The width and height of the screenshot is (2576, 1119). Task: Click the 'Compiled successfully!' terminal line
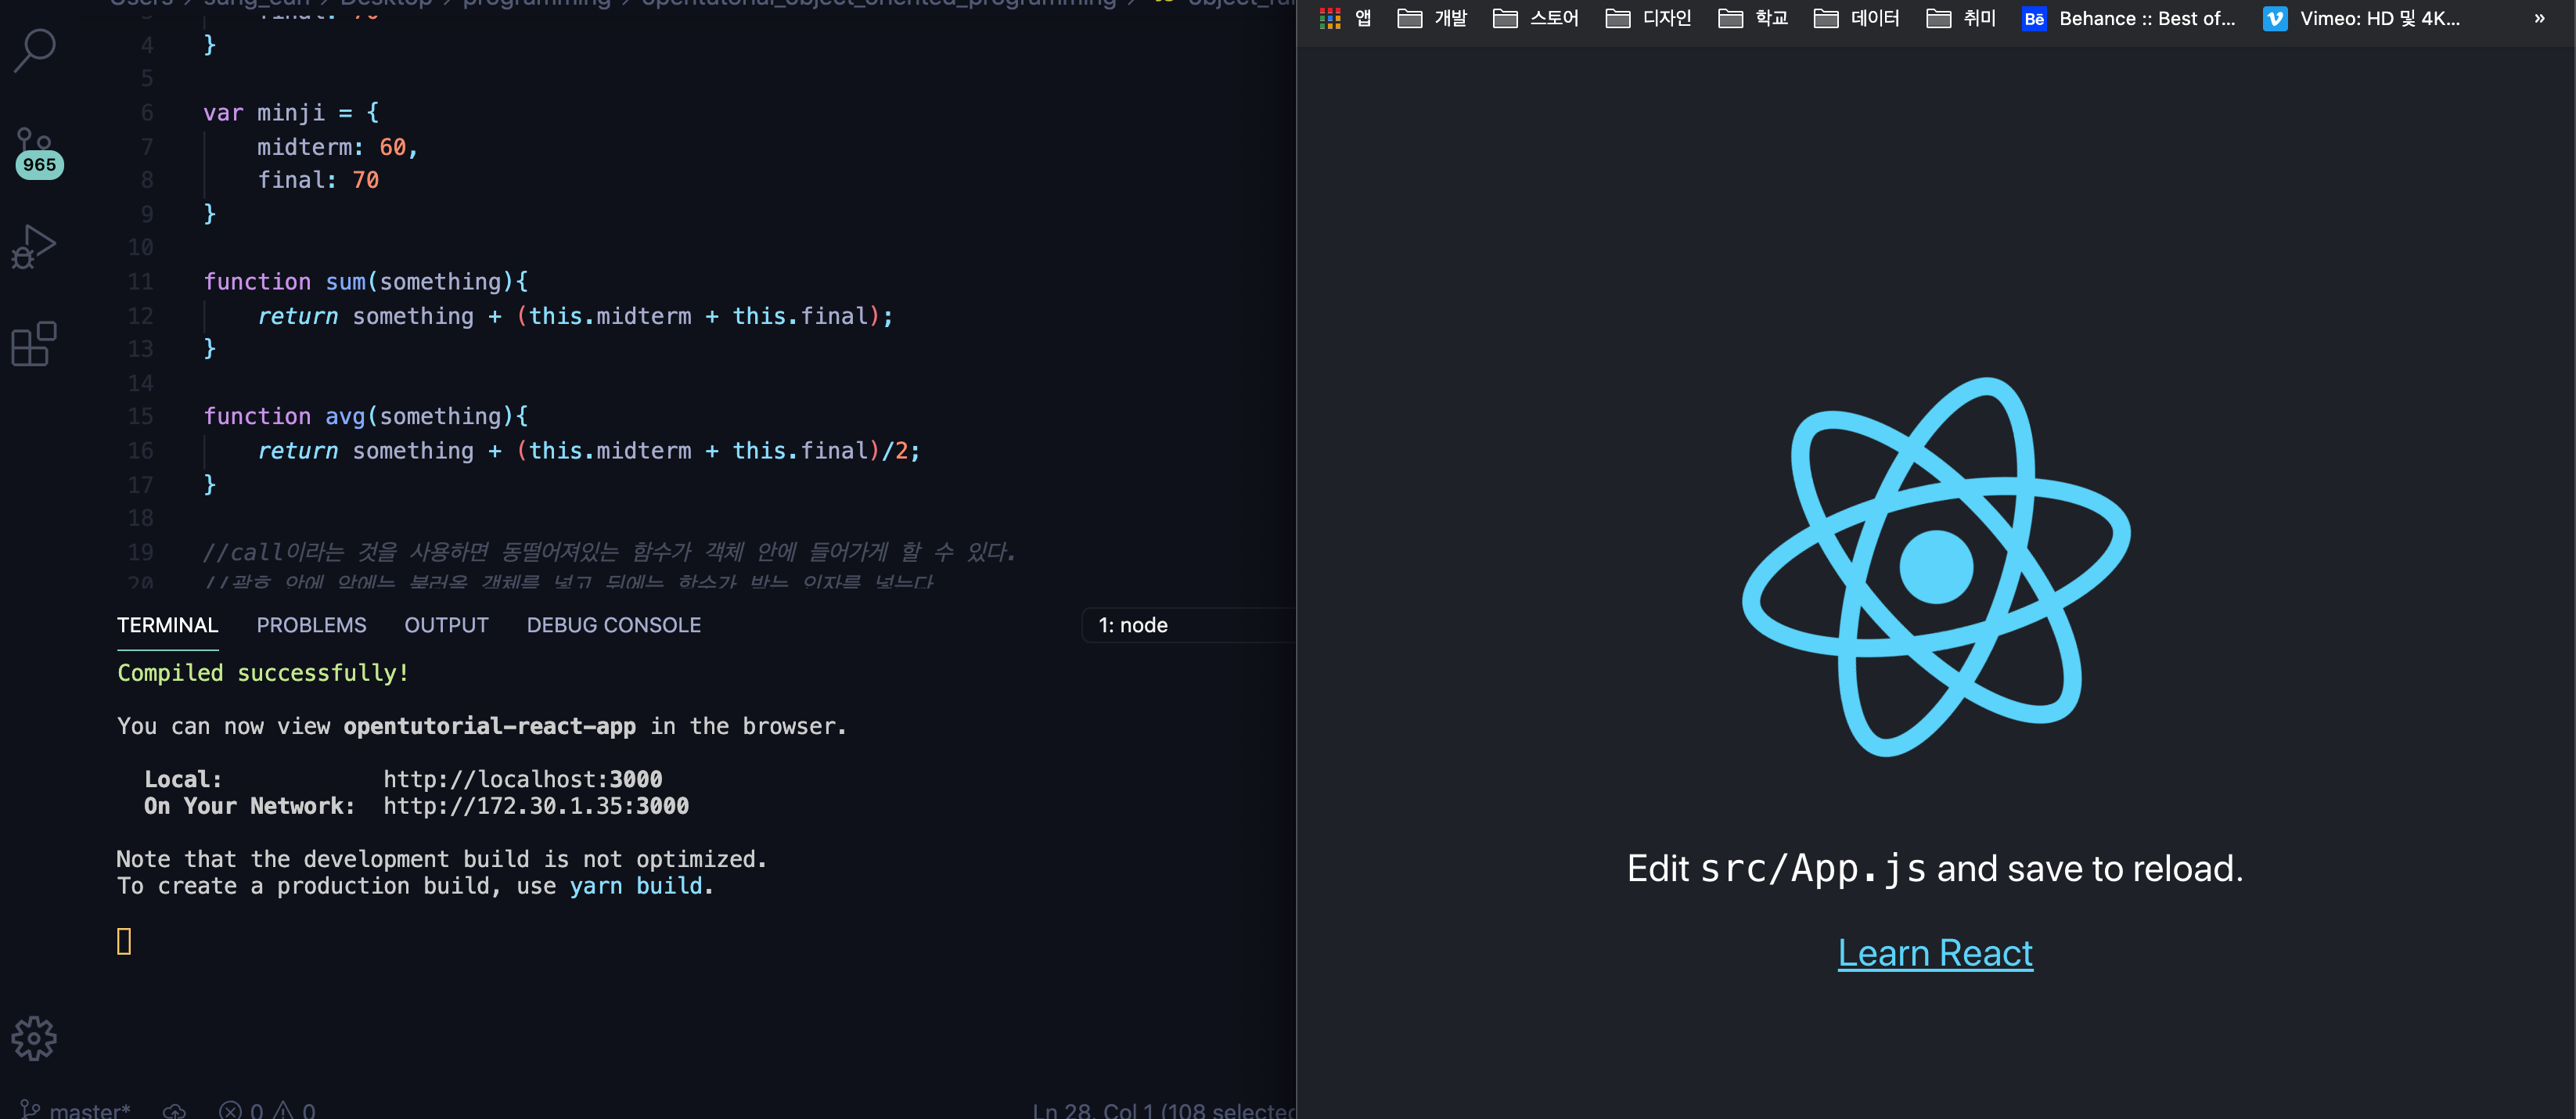pyautogui.click(x=263, y=673)
